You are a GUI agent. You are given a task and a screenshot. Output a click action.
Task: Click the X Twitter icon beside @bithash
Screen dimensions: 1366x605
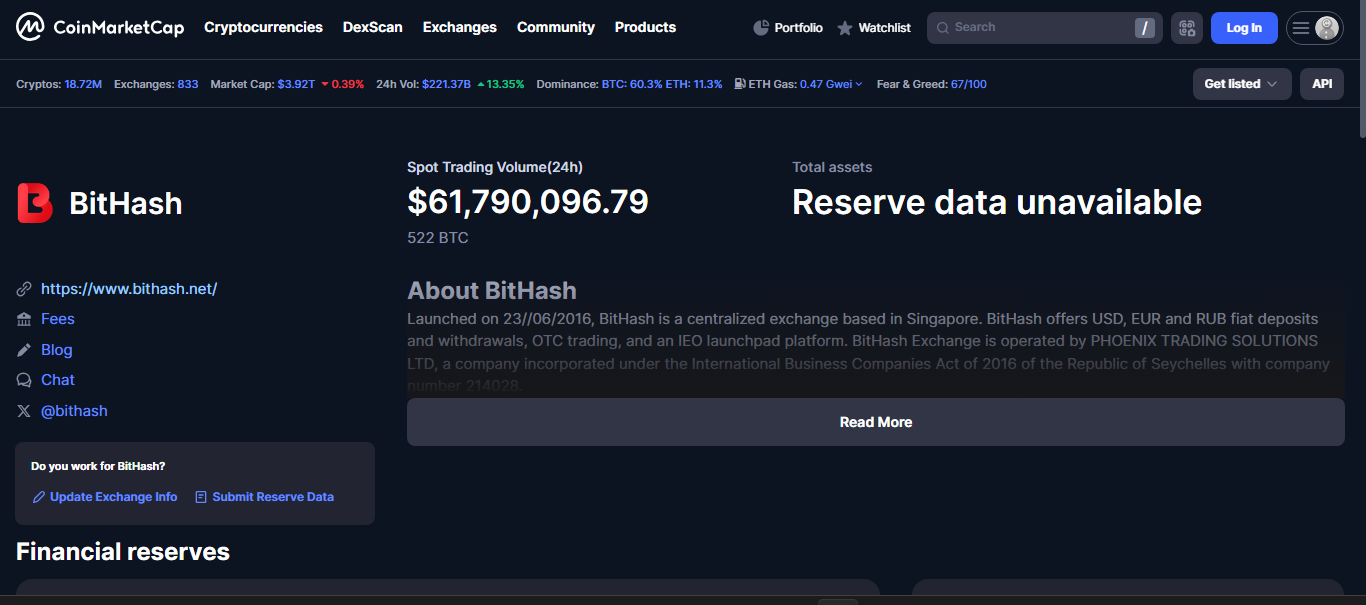[24, 411]
